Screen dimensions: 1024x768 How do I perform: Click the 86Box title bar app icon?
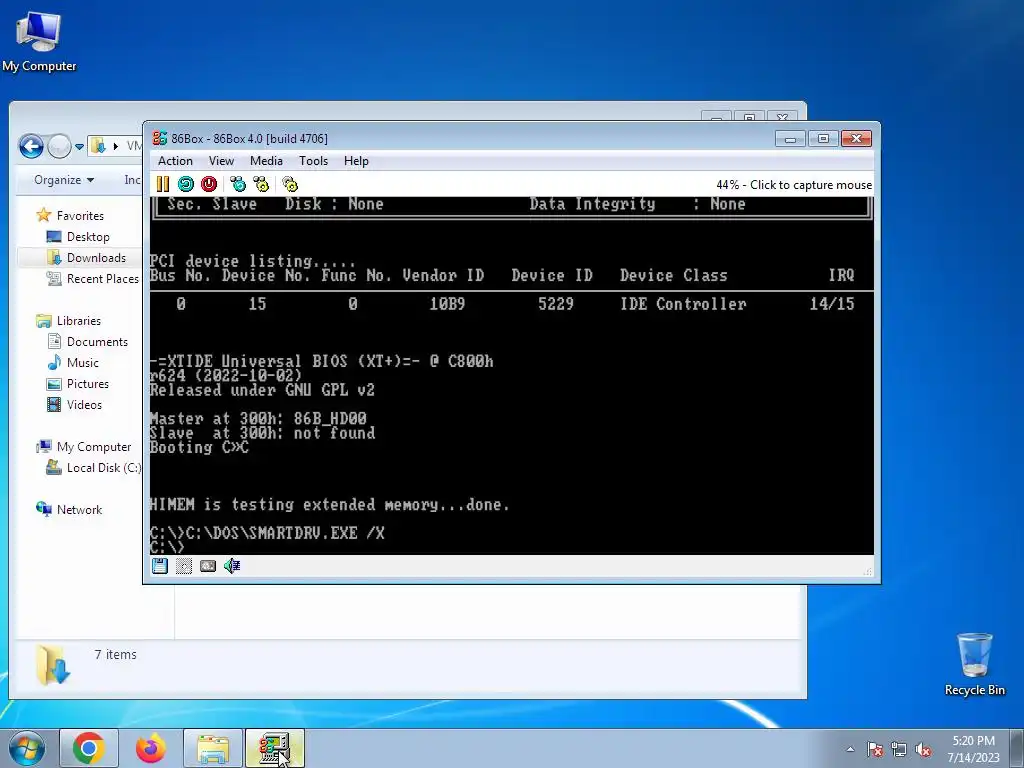point(159,138)
